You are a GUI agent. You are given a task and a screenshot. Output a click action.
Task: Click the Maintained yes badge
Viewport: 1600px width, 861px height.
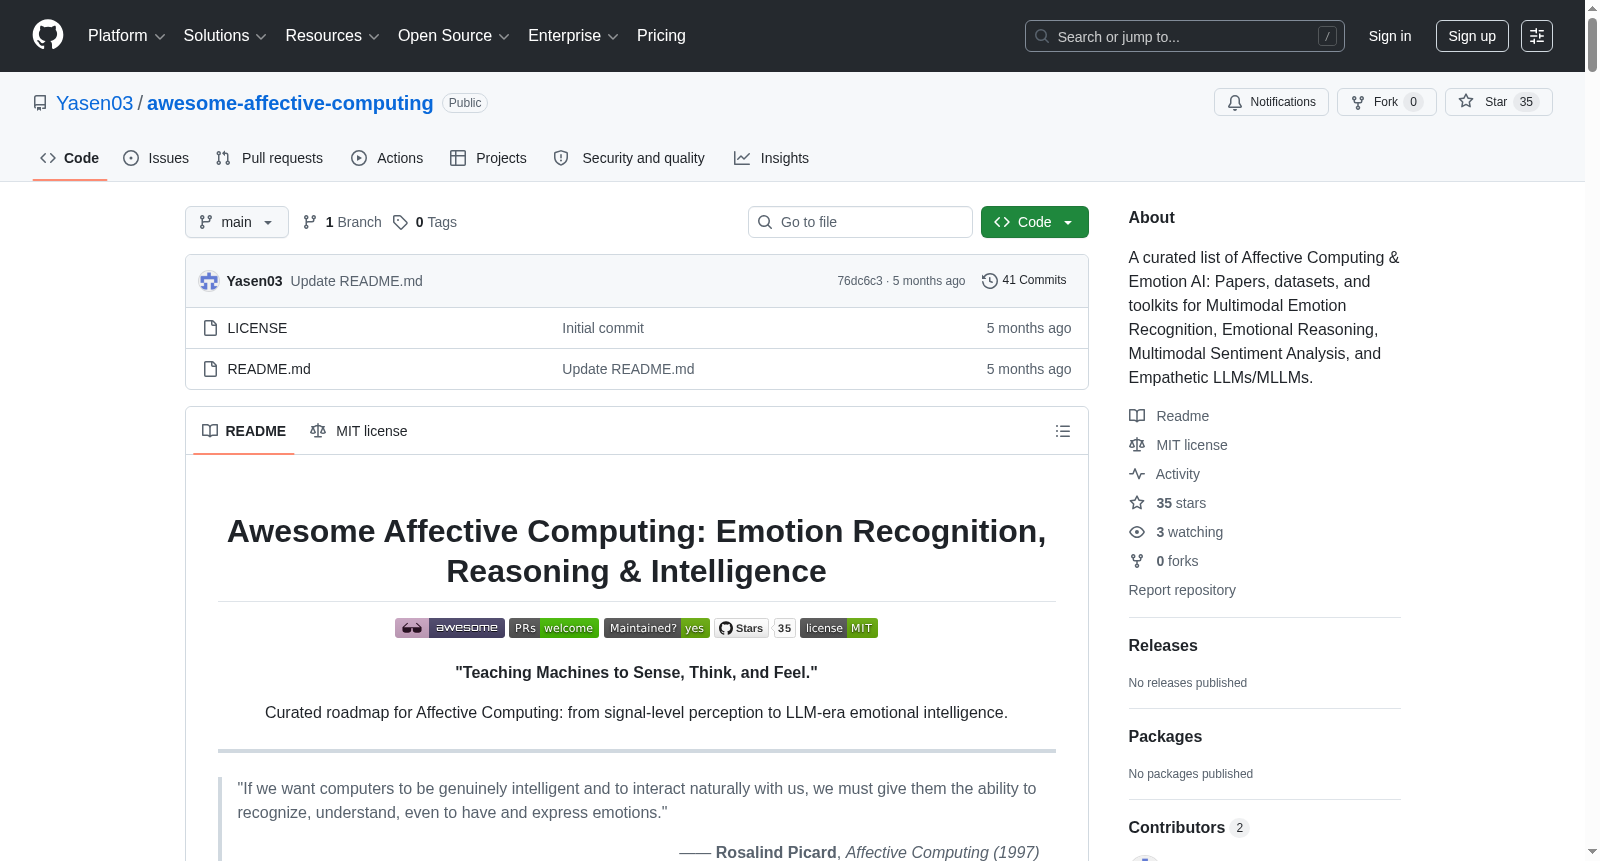657,628
